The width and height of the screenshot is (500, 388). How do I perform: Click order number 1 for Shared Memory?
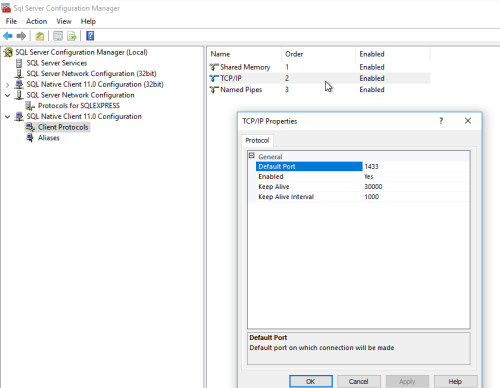287,67
